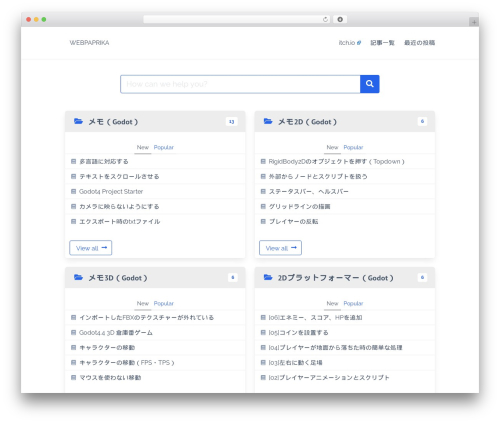Click document icon beside キャラクターの移動 ( FPS・TPS )
Image resolution: width=500 pixels, height=423 pixels.
(74, 362)
